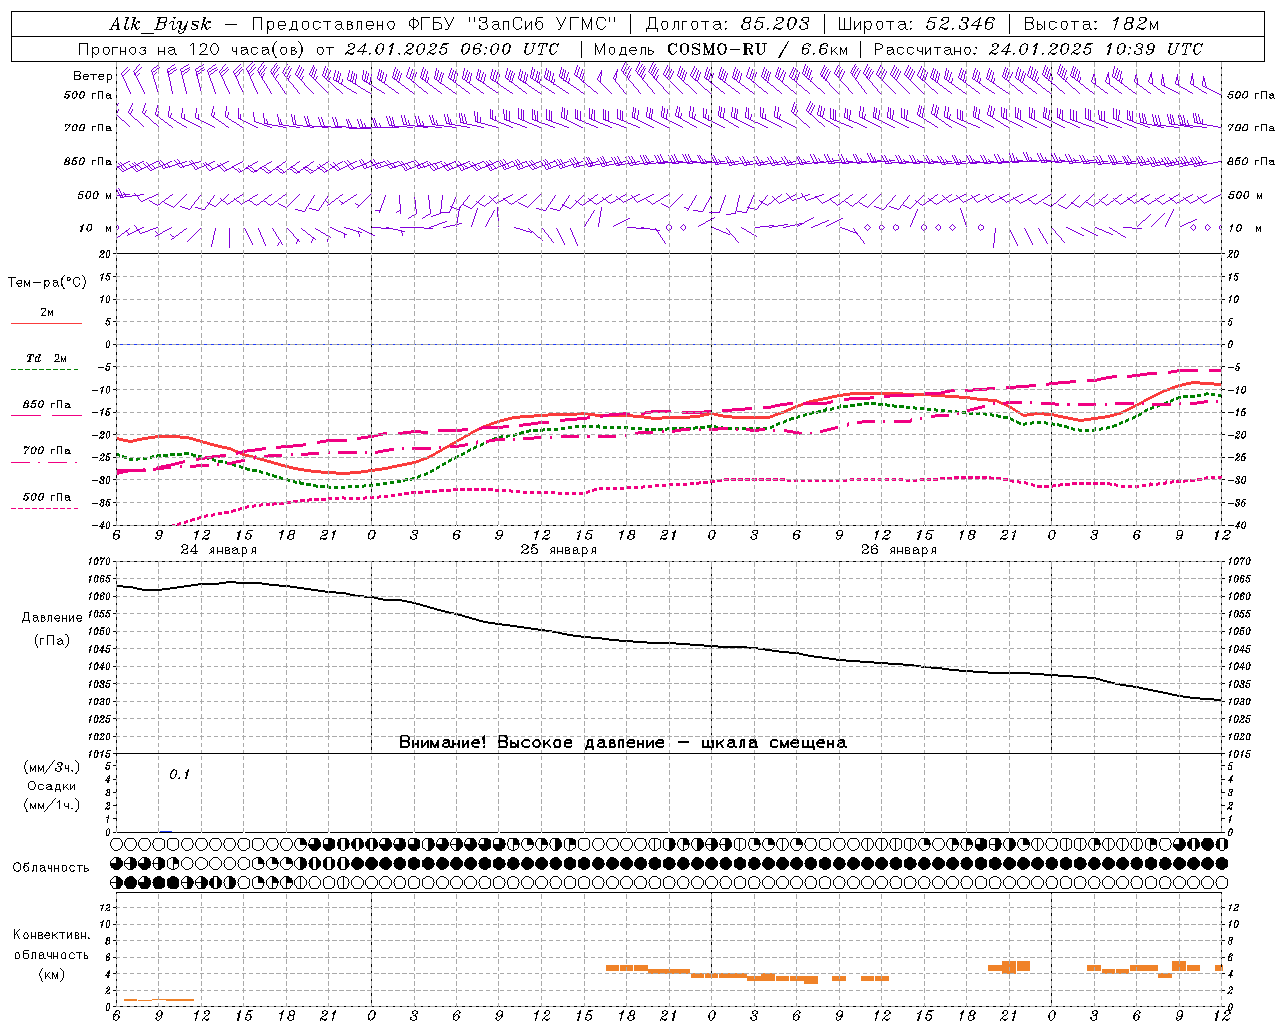Click the 700 гПа temperature legend label
The height and width of the screenshot is (1024, 1280).
point(46,451)
